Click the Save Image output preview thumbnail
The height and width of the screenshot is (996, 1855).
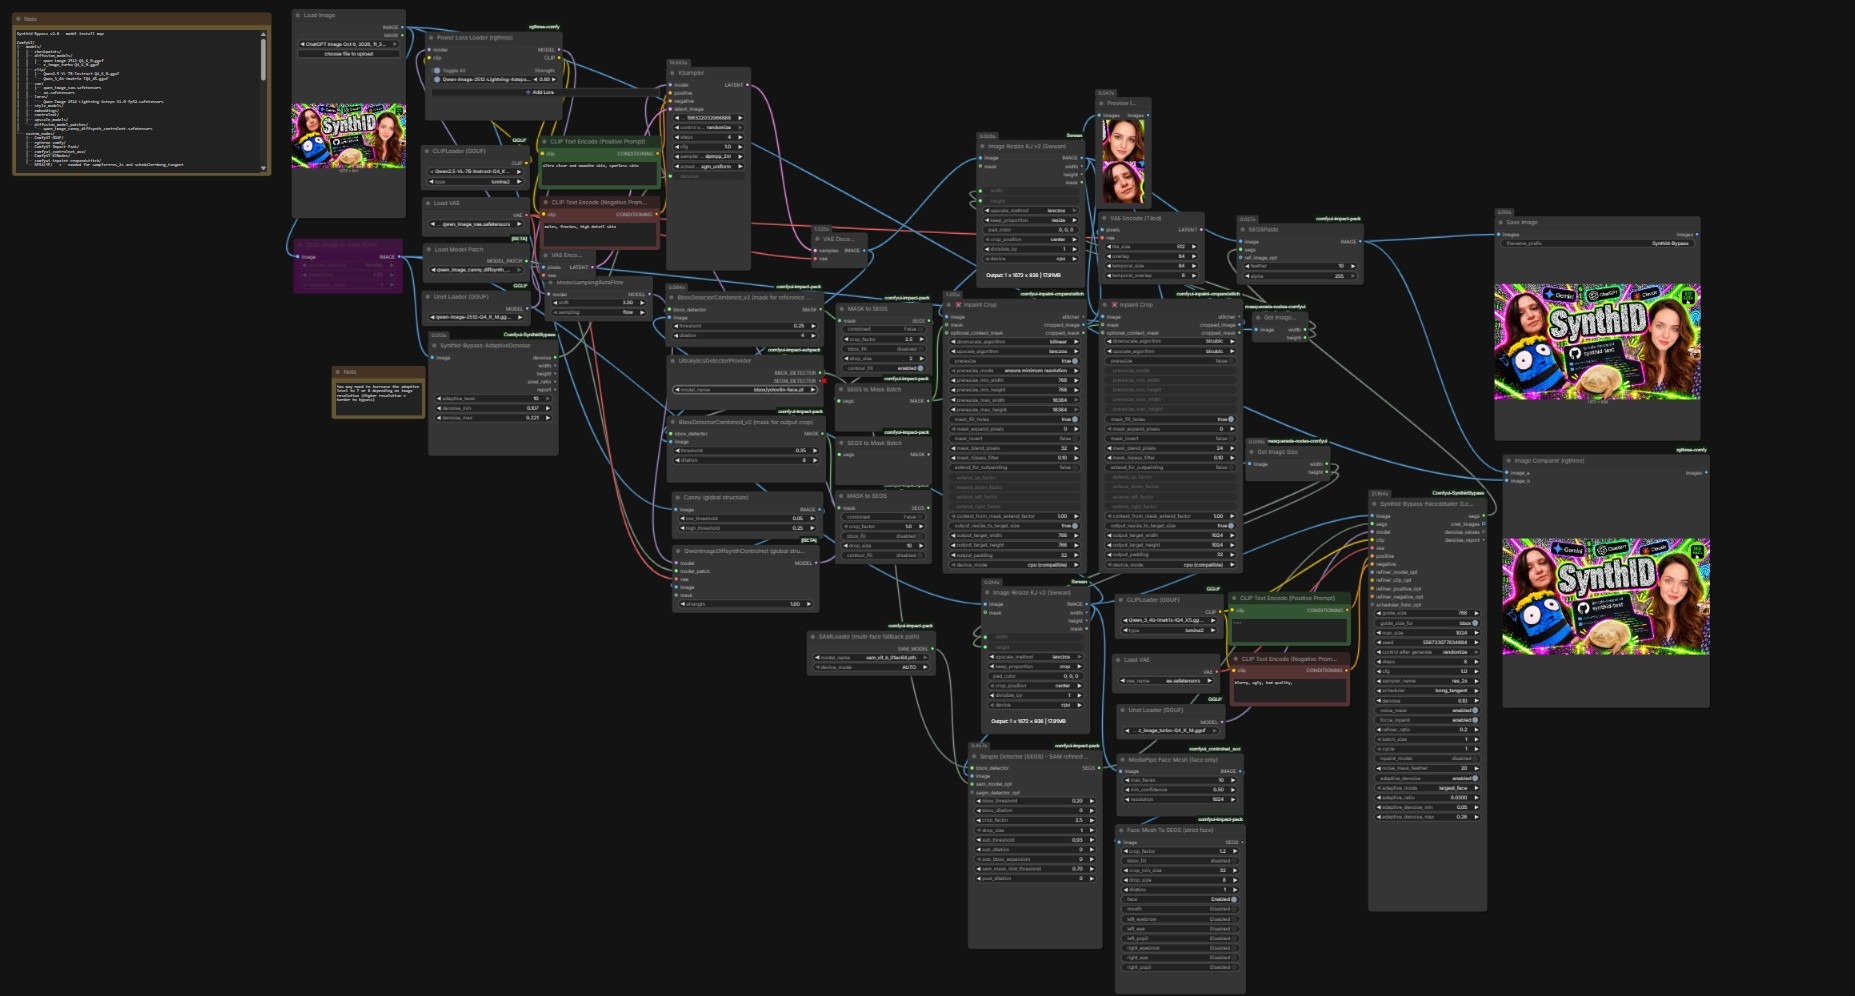click(x=1597, y=342)
